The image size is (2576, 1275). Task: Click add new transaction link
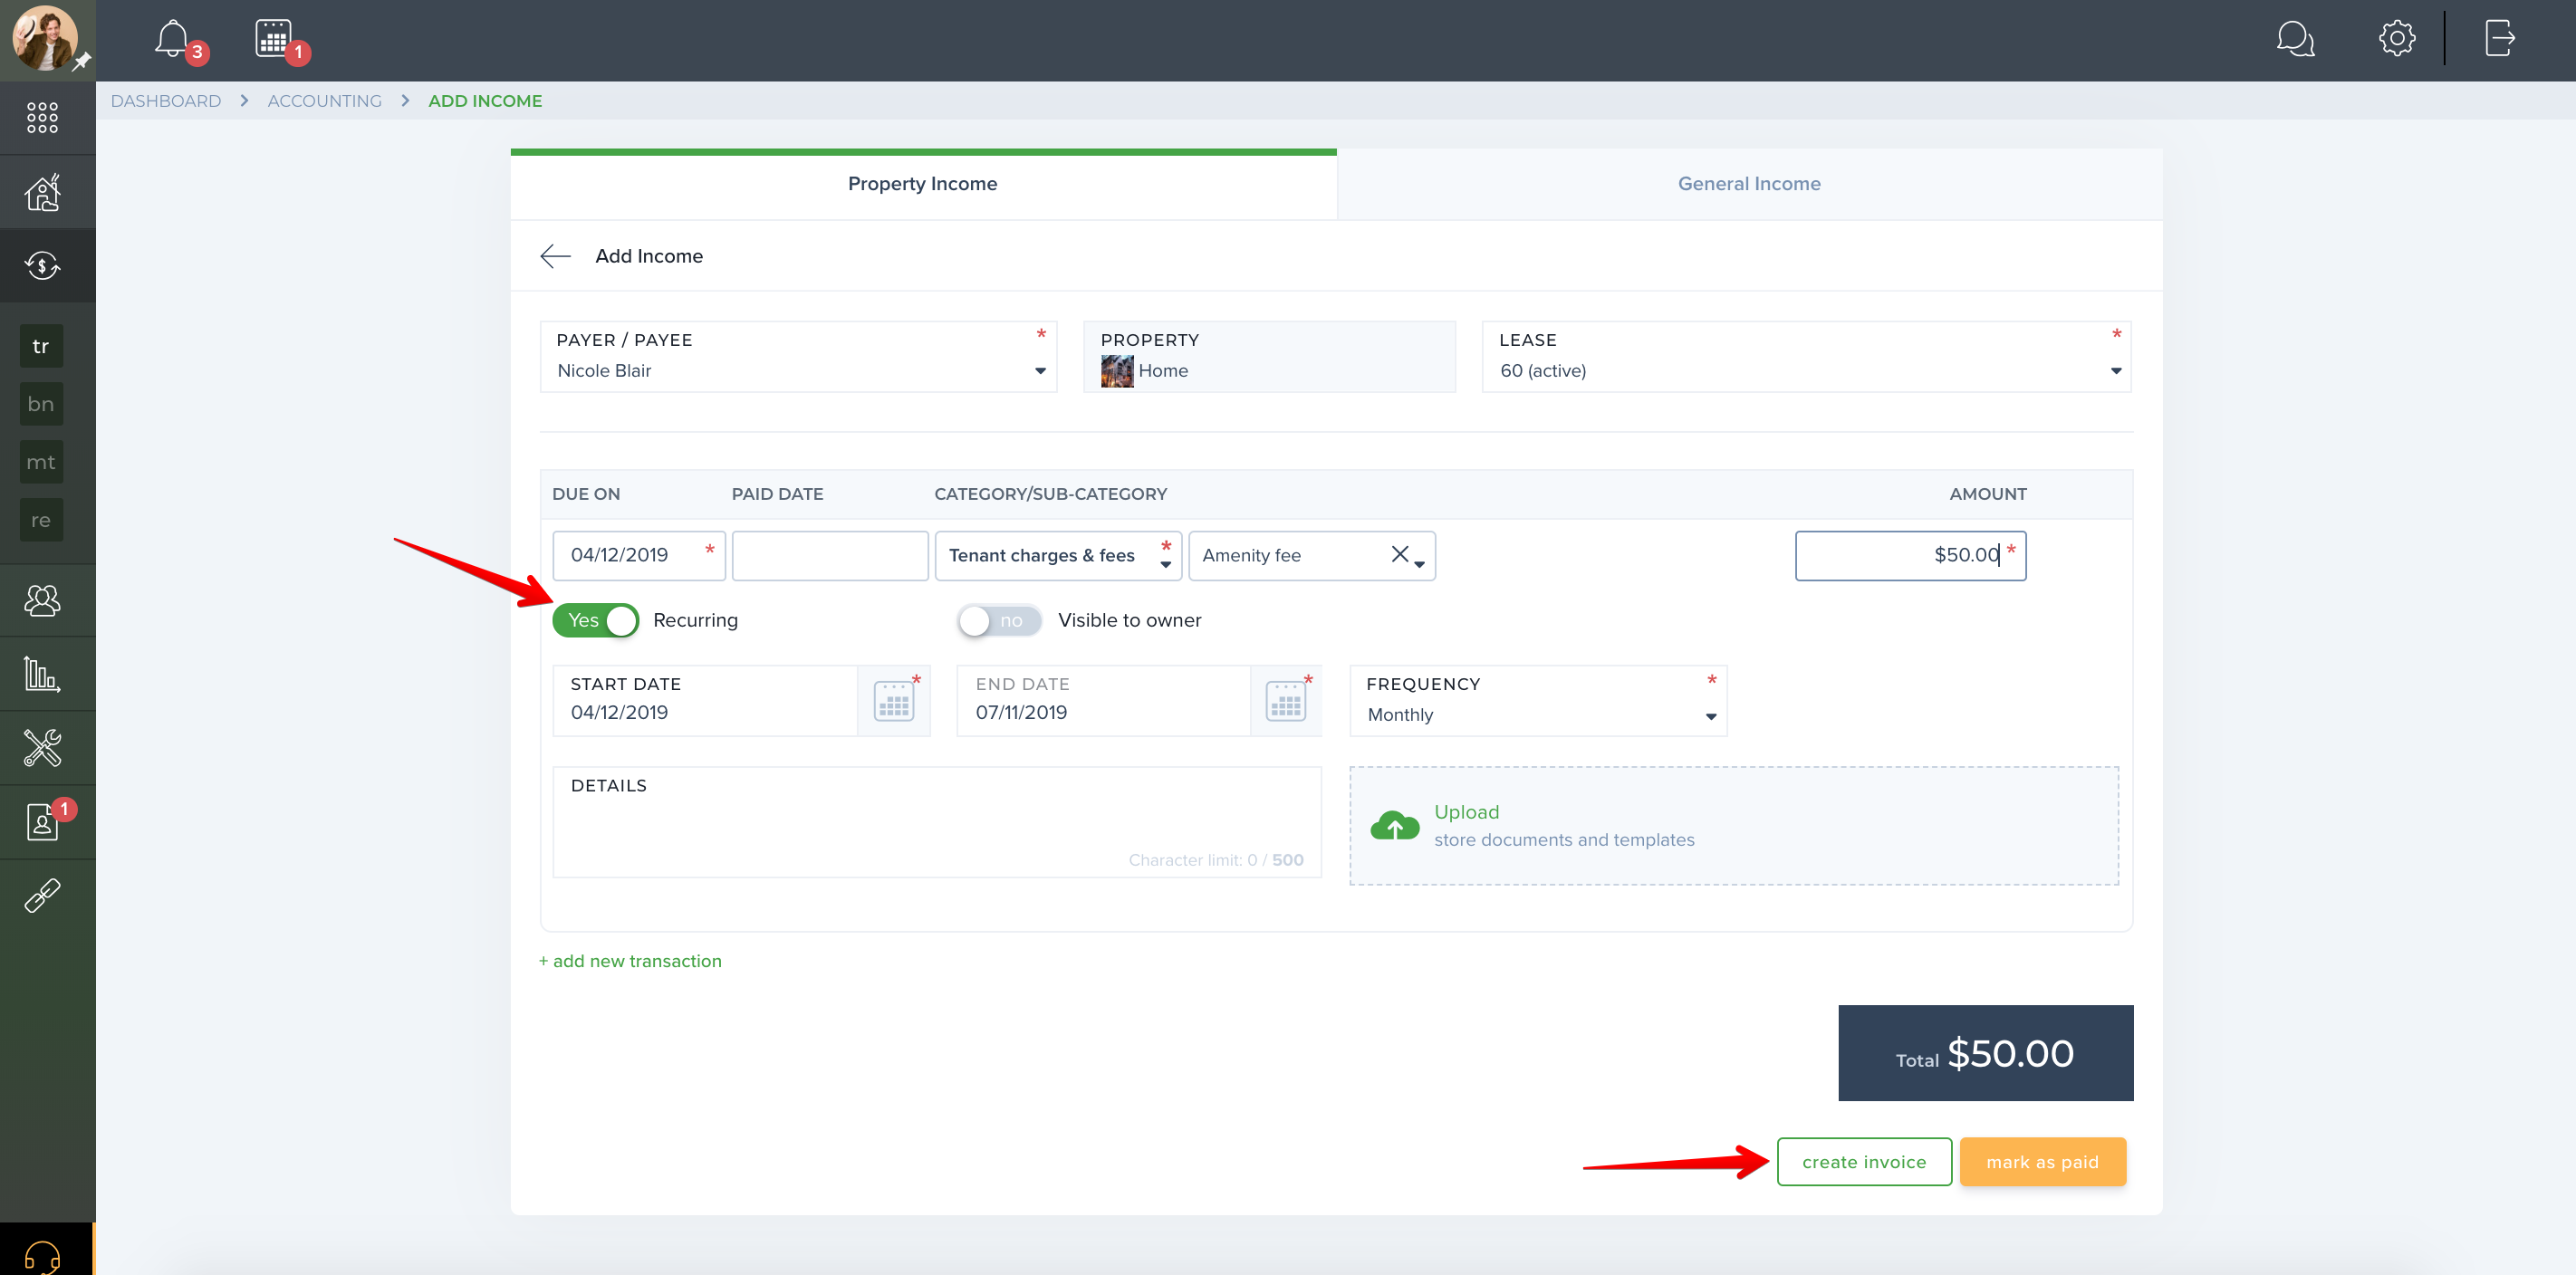[x=630, y=961]
